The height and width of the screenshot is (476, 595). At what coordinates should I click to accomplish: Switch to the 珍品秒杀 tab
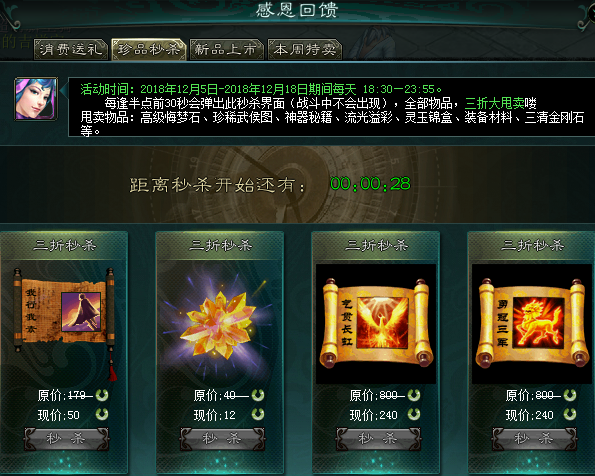tap(148, 49)
